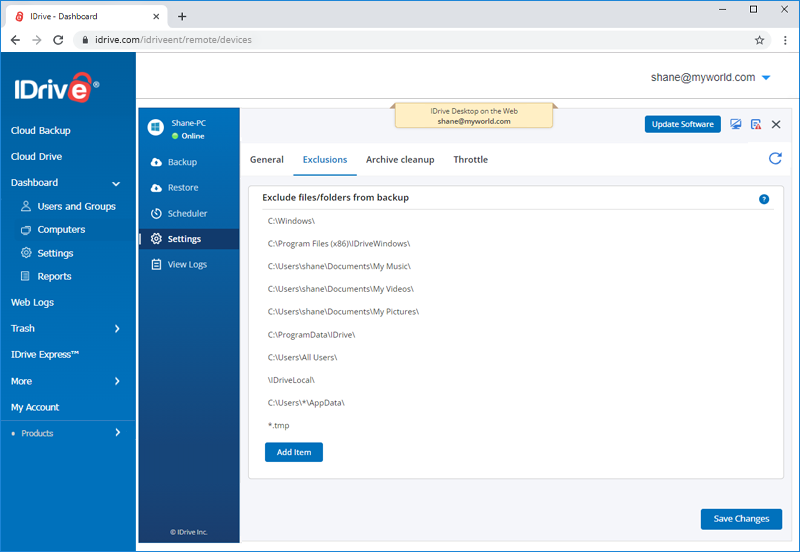800x552 pixels.
Task: View site security lock info
Action: pos(85,40)
